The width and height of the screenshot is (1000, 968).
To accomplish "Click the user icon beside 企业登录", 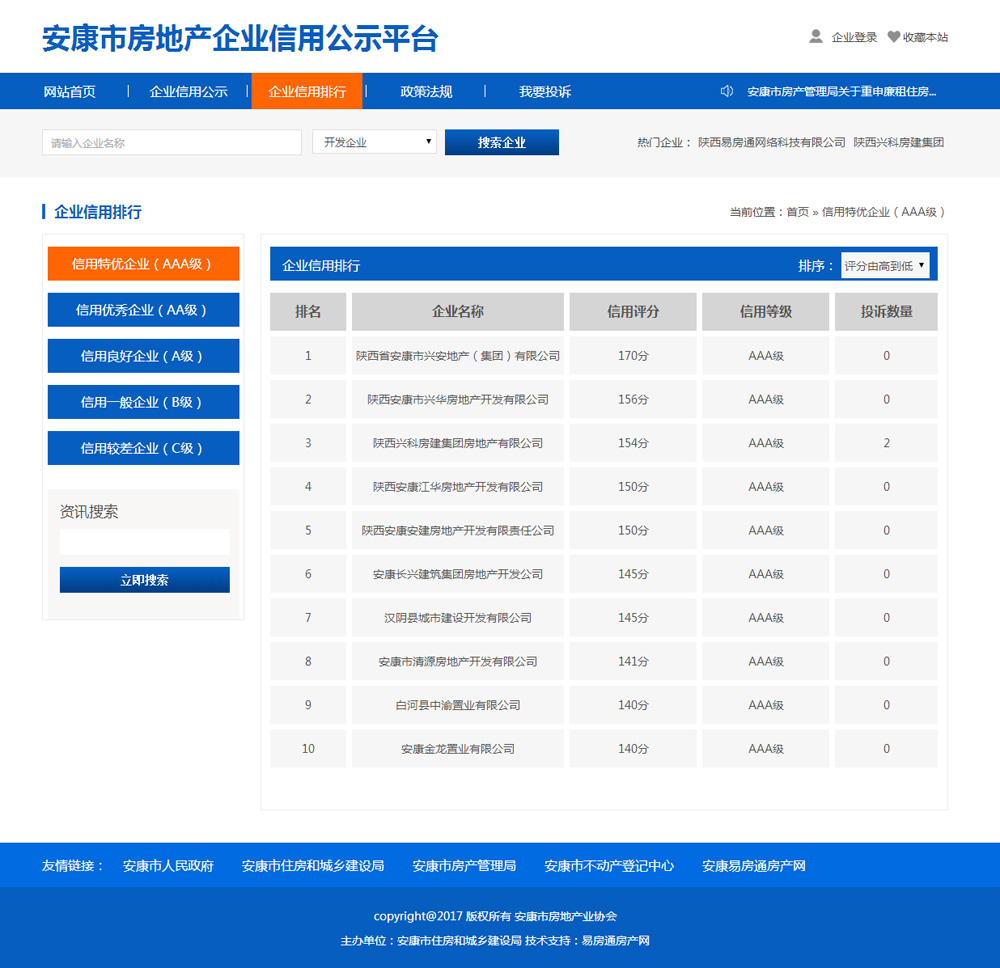I will (816, 37).
